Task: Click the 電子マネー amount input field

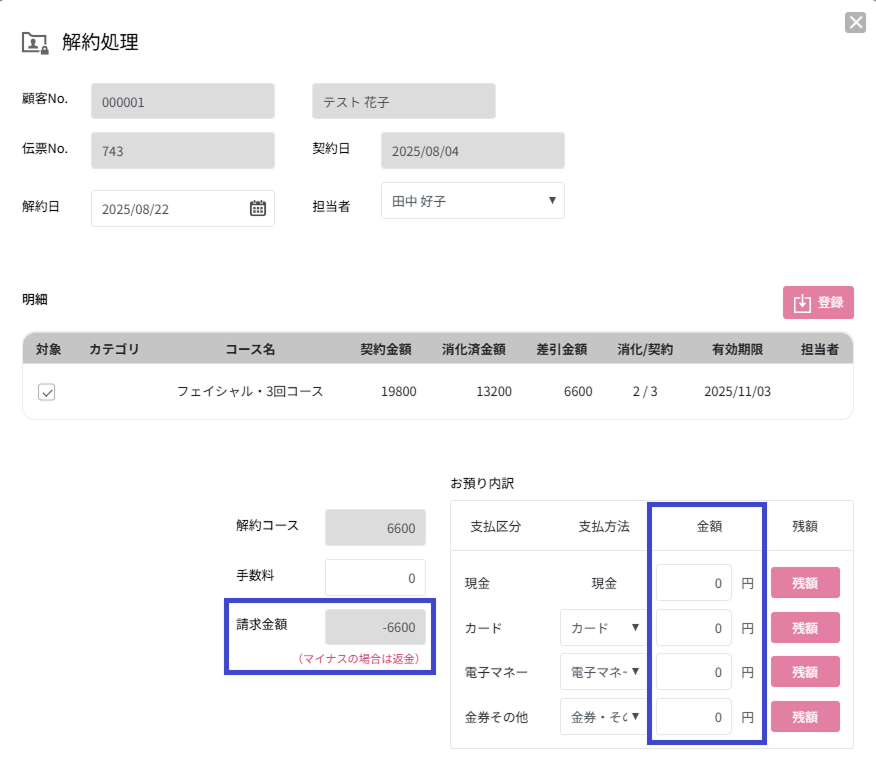Action: tap(694, 672)
